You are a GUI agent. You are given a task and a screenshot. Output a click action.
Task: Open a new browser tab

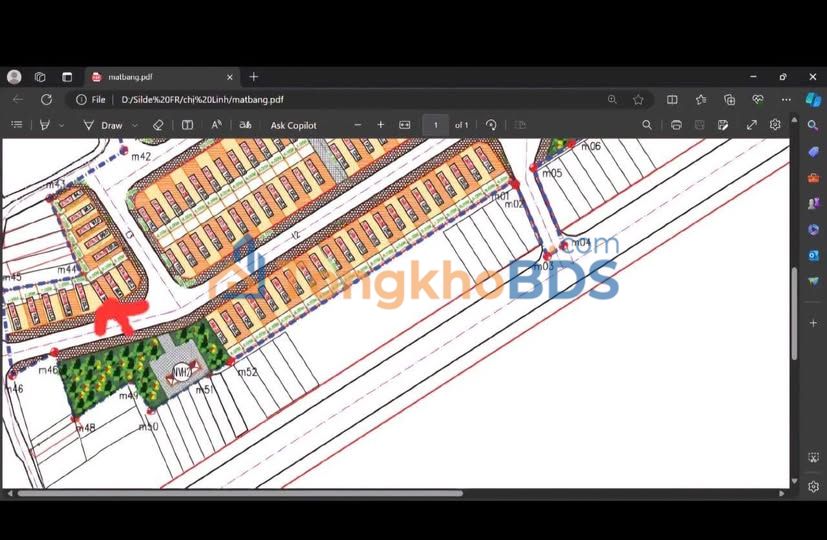(254, 77)
